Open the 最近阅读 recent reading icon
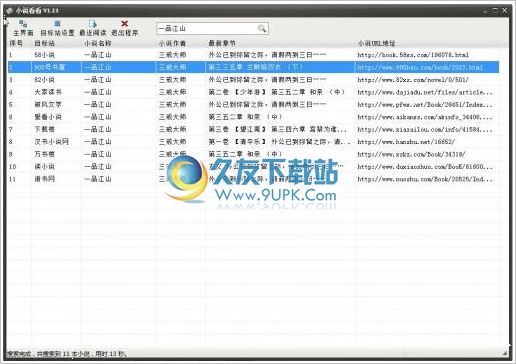 (93, 28)
